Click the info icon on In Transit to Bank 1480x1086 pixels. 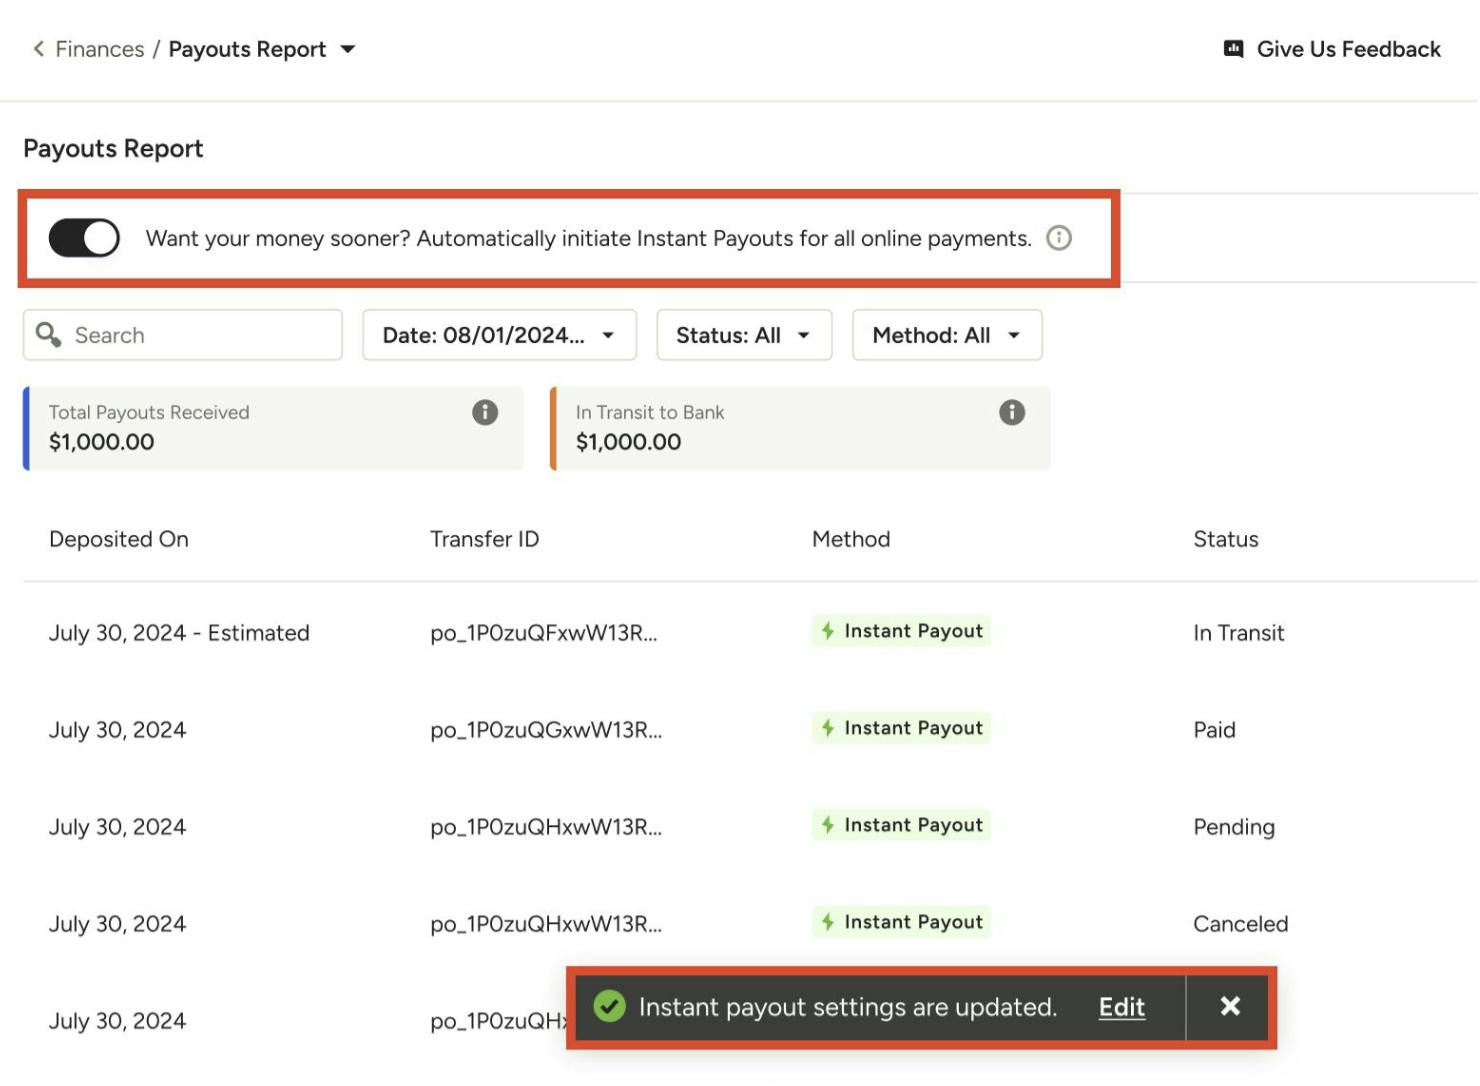(x=1011, y=412)
